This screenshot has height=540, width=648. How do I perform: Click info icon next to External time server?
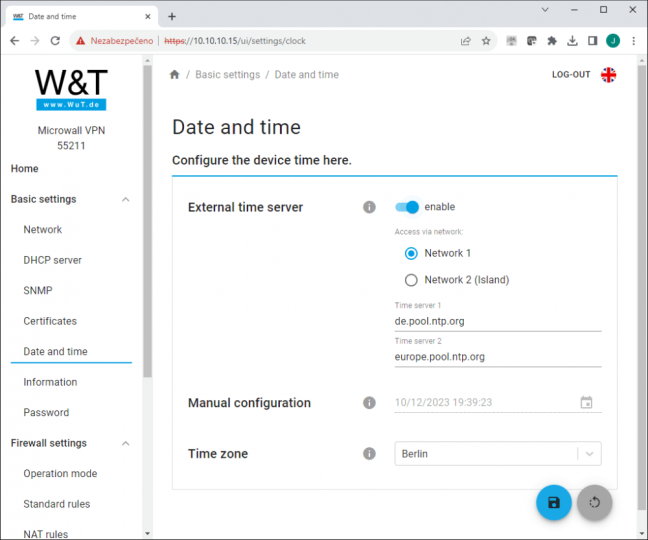point(369,207)
